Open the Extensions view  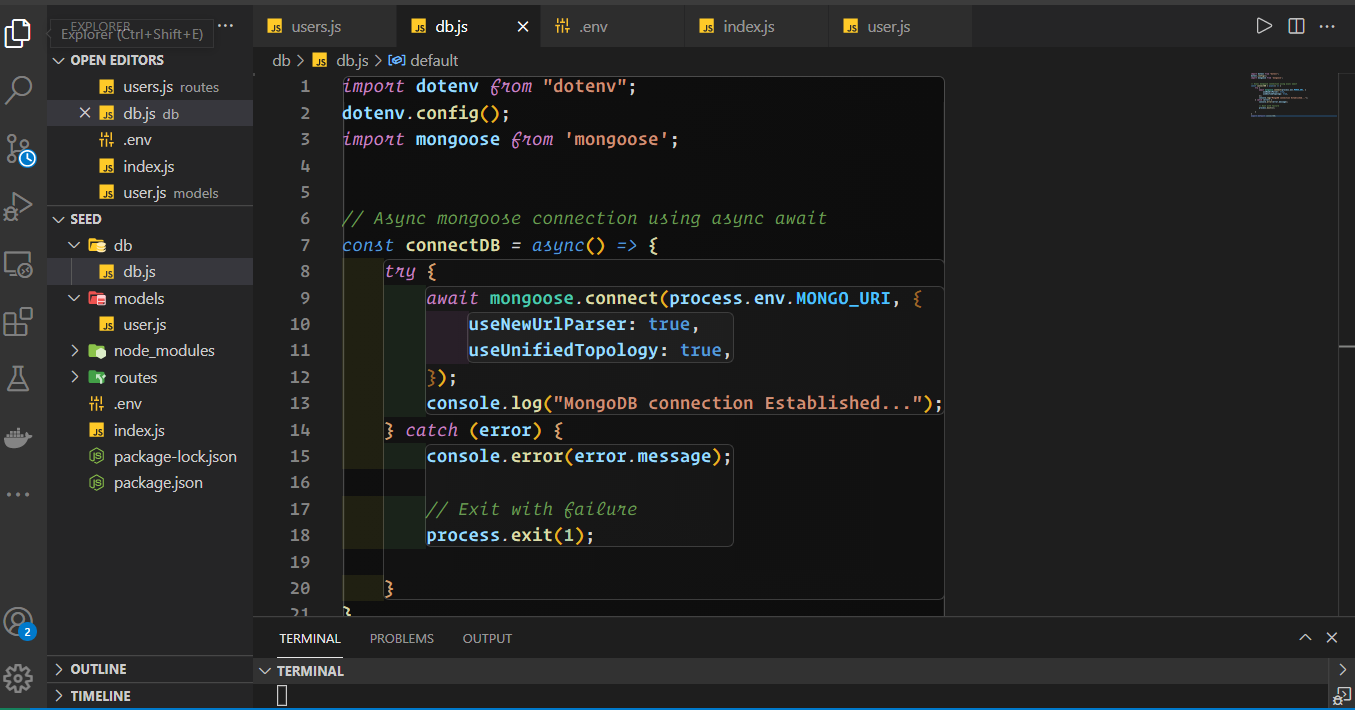tap(19, 323)
